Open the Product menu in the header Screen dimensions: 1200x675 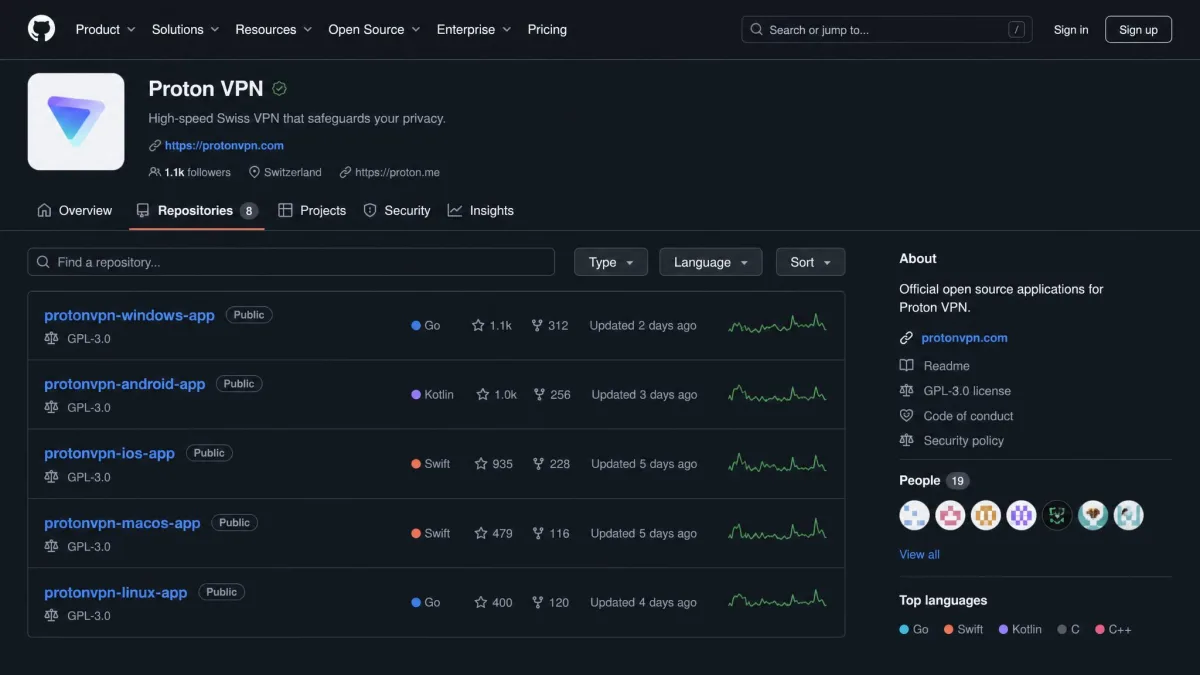(105, 29)
